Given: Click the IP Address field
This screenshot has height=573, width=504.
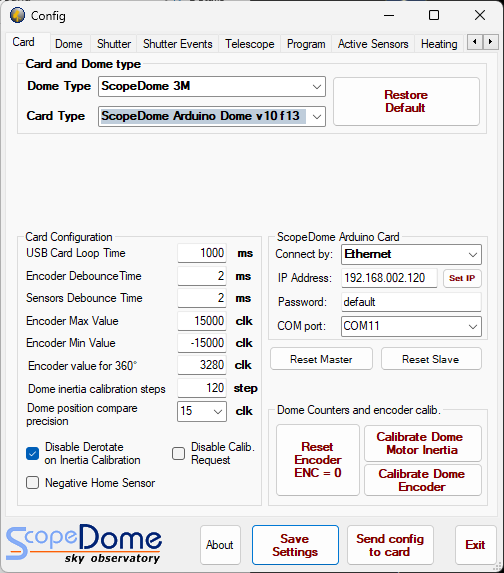Looking at the screenshot, I should coord(389,278).
